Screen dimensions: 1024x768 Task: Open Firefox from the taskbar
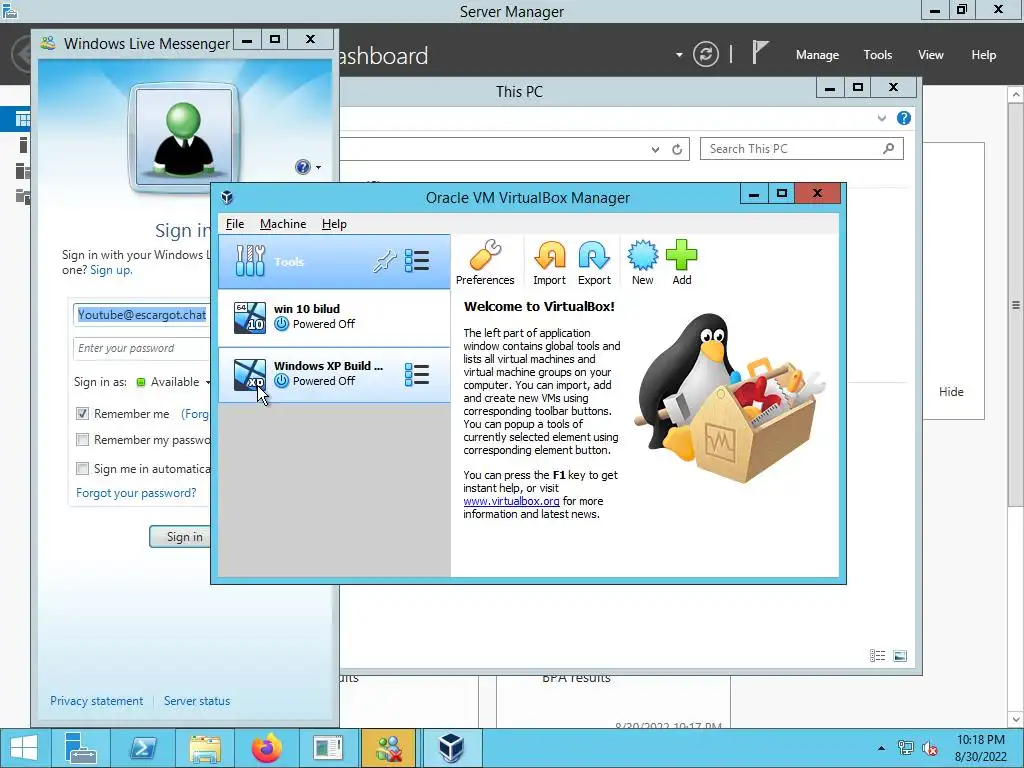point(266,748)
